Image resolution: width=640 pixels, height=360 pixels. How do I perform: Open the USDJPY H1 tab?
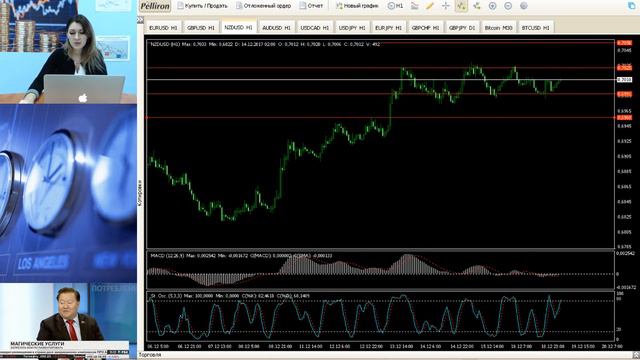point(352,28)
